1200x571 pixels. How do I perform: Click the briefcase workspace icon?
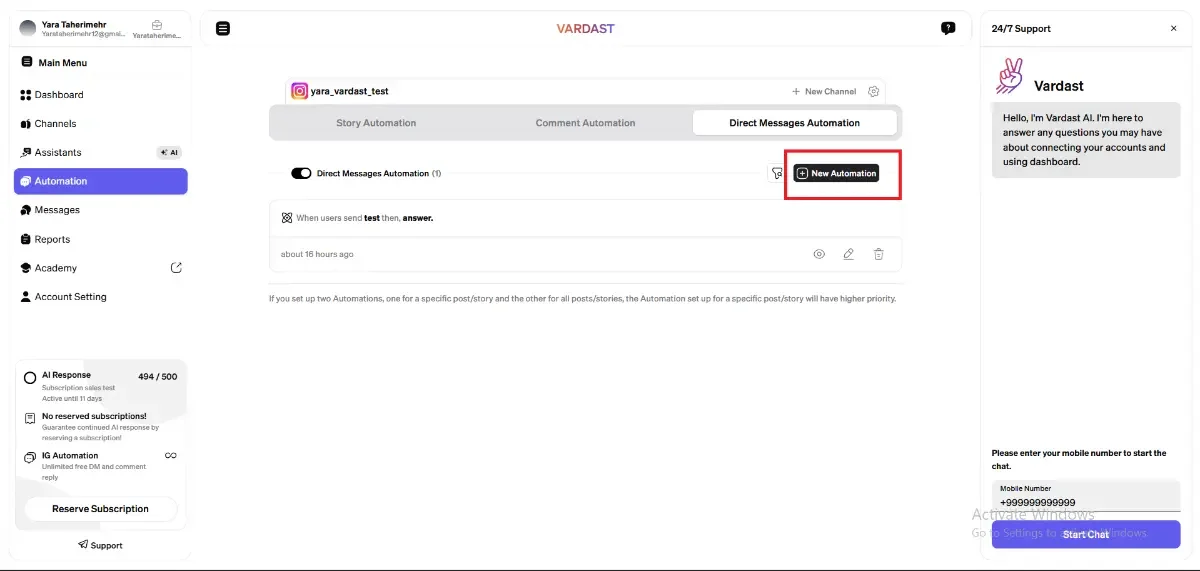tap(157, 24)
